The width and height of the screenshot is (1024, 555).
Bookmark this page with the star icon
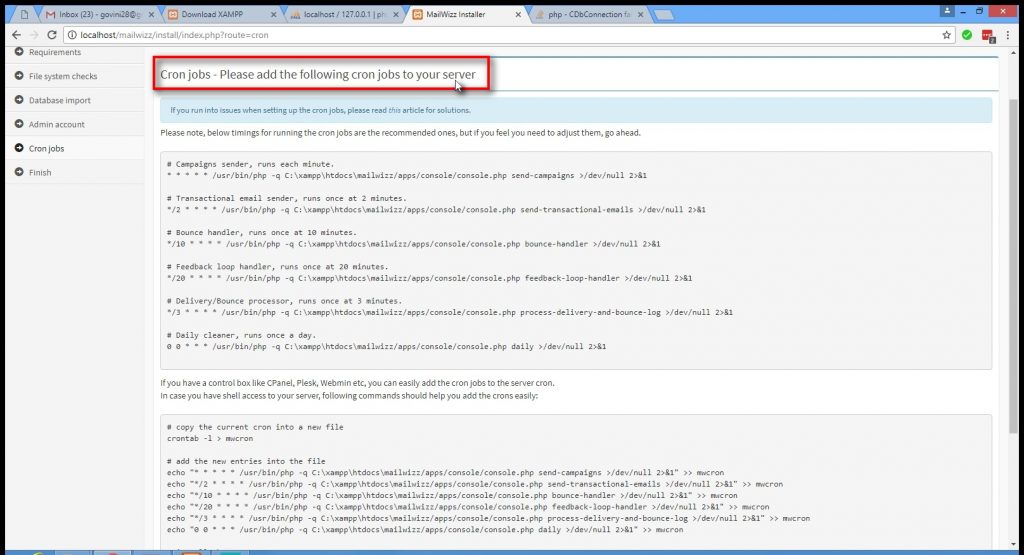coord(946,35)
